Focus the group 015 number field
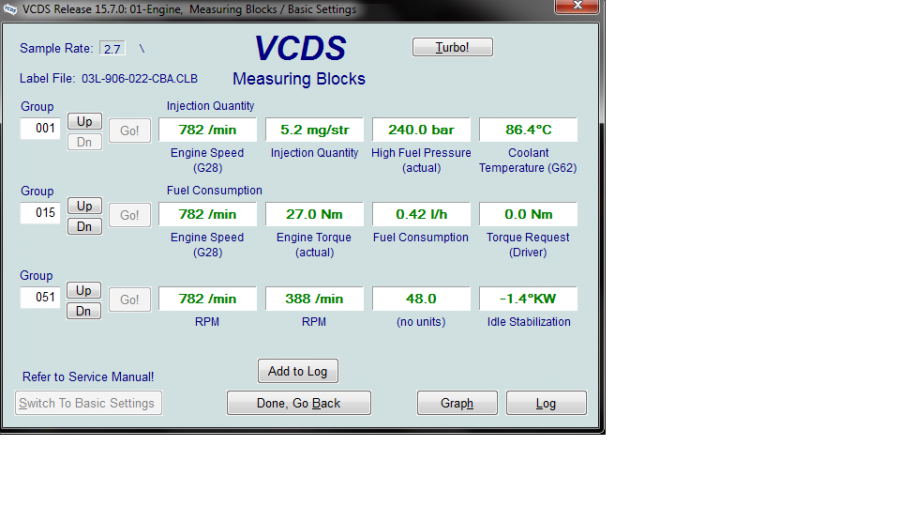The width and height of the screenshot is (900, 507). 40,213
